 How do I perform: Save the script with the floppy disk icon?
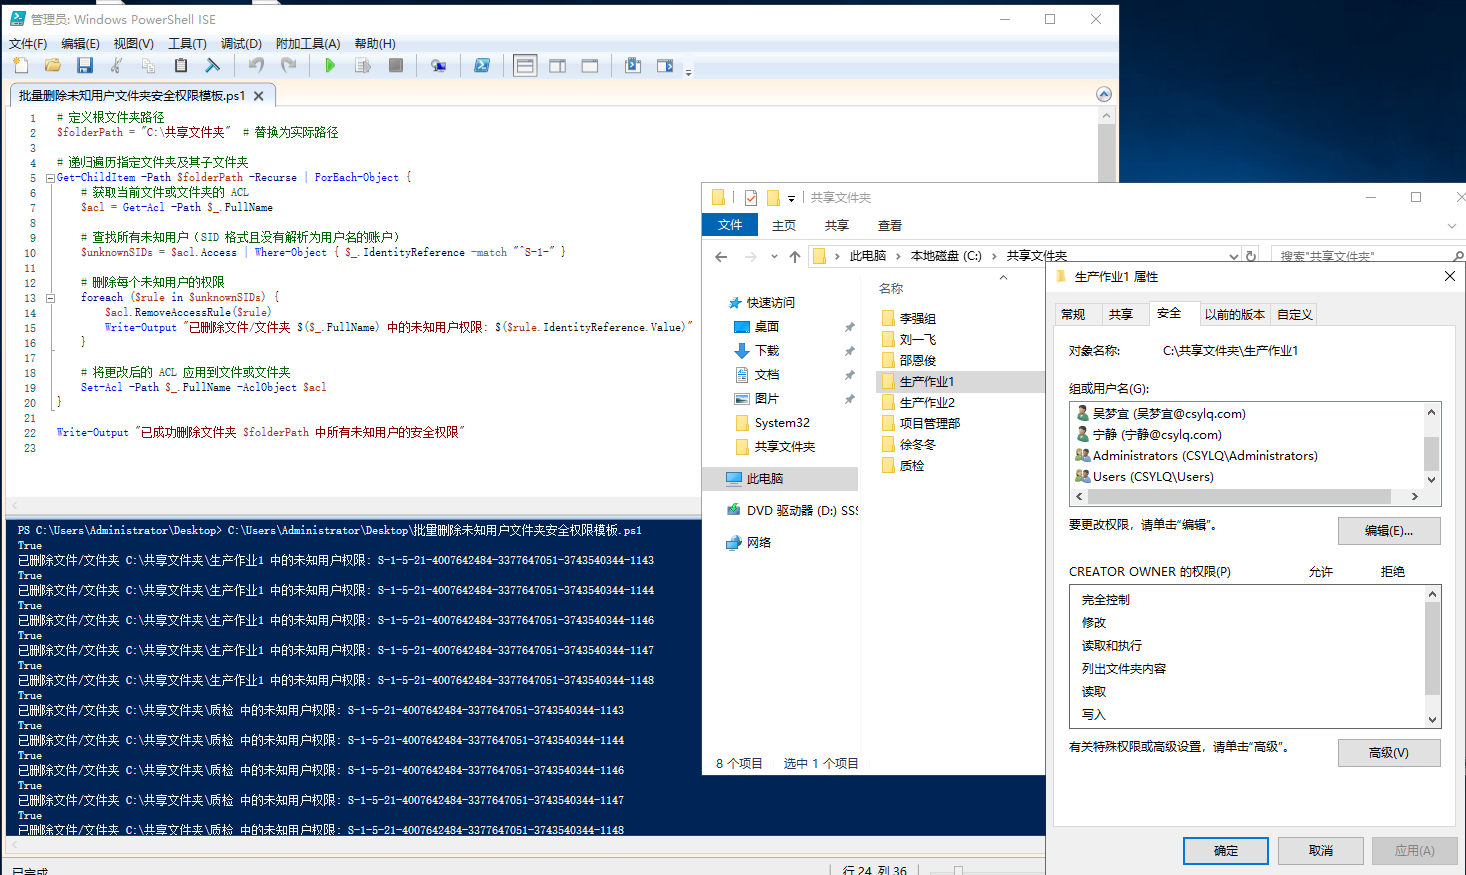pos(85,65)
